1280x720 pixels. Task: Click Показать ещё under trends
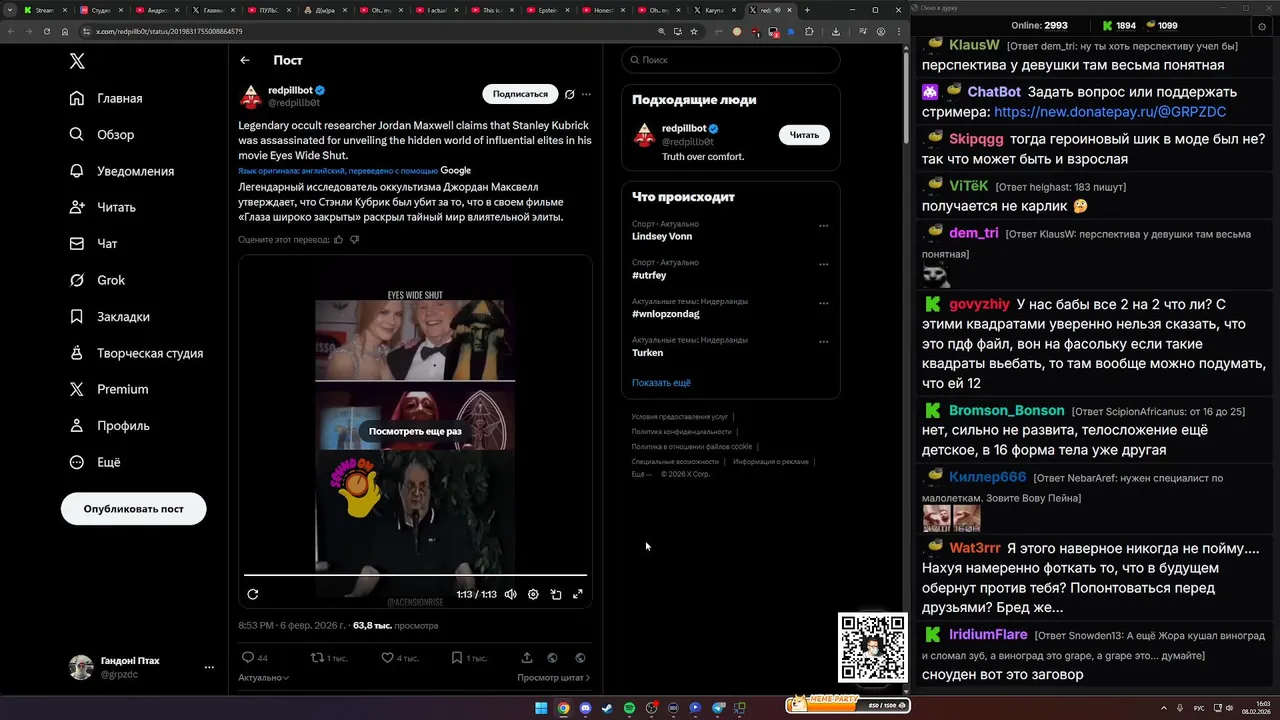pyautogui.click(x=661, y=383)
